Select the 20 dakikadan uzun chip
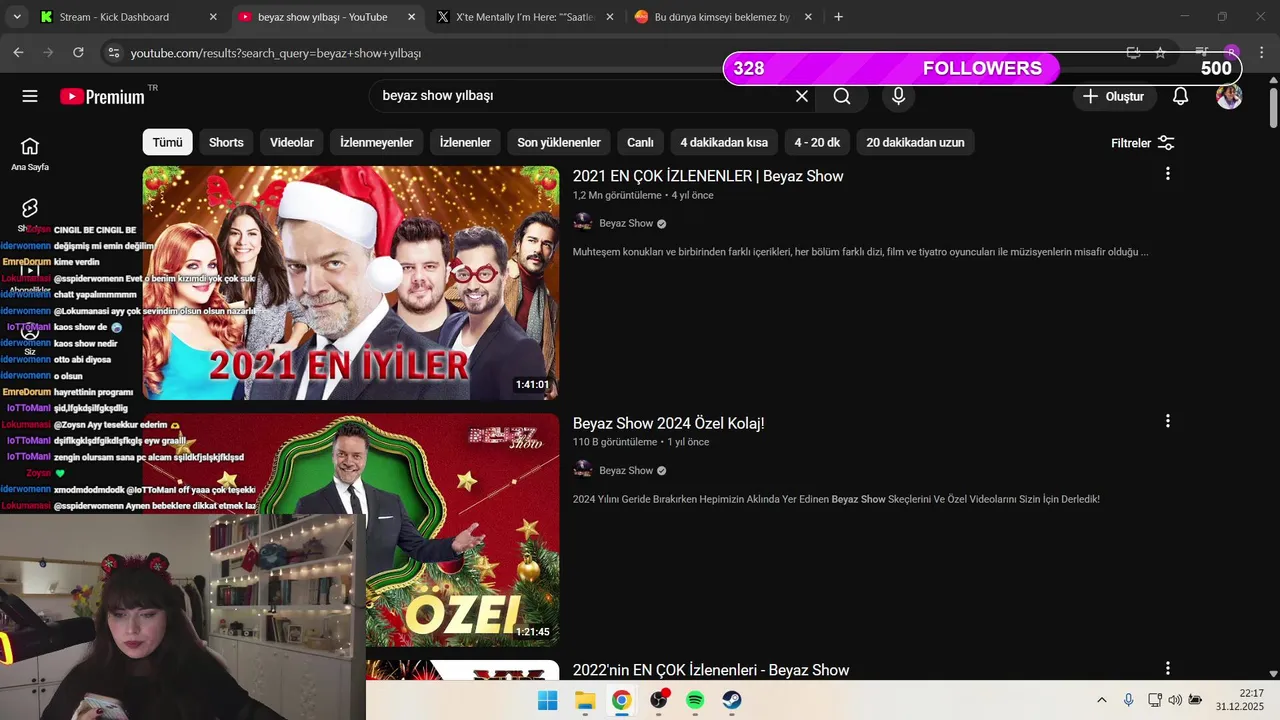Image resolution: width=1280 pixels, height=720 pixels. point(915,143)
